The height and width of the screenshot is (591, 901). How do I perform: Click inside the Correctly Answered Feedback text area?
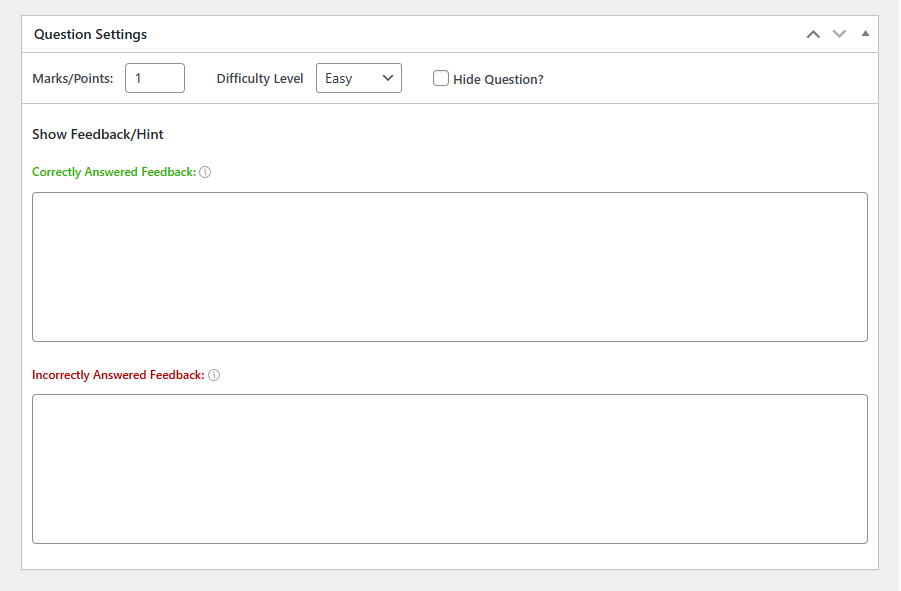(449, 267)
